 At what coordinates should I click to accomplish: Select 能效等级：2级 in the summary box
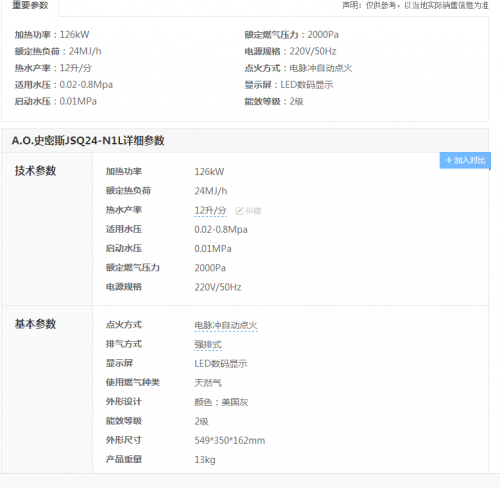coord(274,101)
